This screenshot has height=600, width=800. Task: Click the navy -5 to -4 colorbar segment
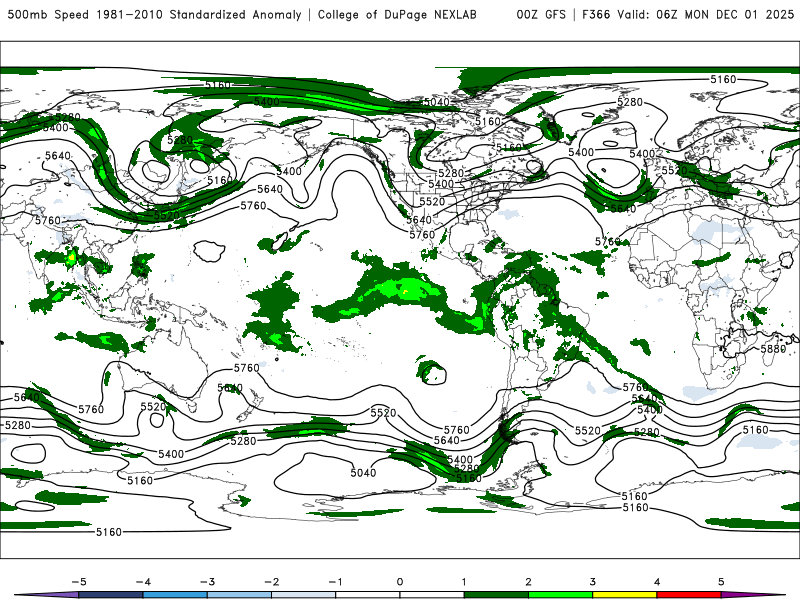tap(111, 595)
